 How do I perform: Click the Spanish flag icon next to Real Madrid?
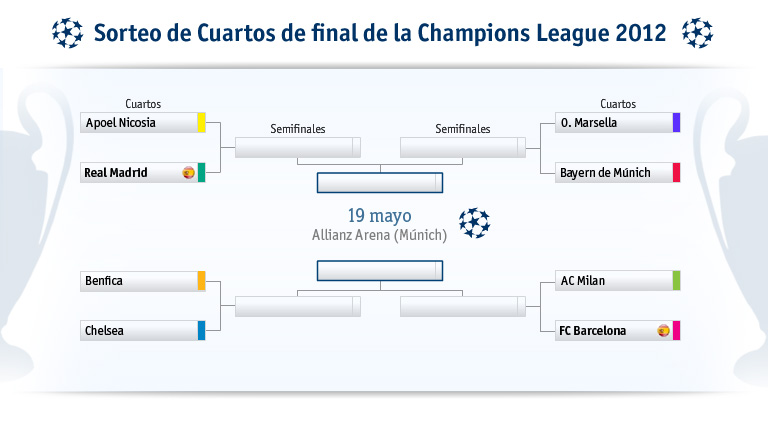[x=188, y=173]
